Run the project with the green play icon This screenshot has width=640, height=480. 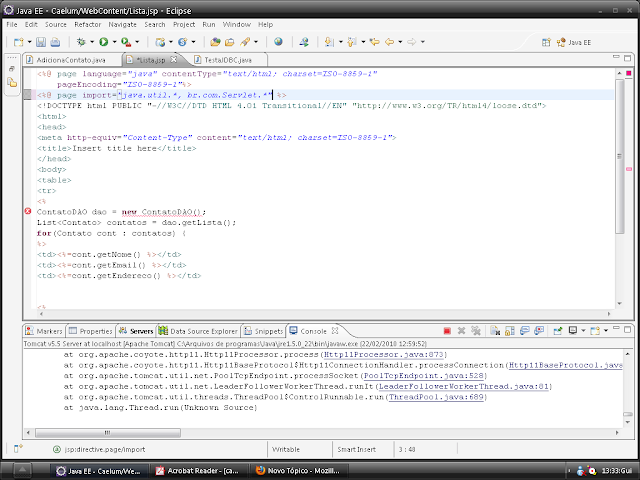(x=104, y=42)
